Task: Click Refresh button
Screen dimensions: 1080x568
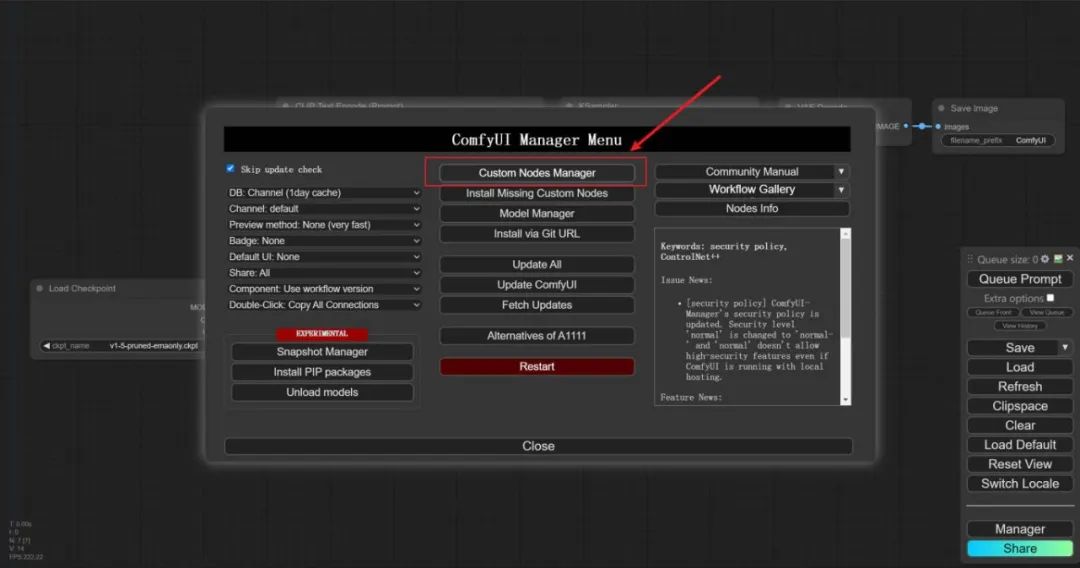Action: pyautogui.click(x=1020, y=386)
